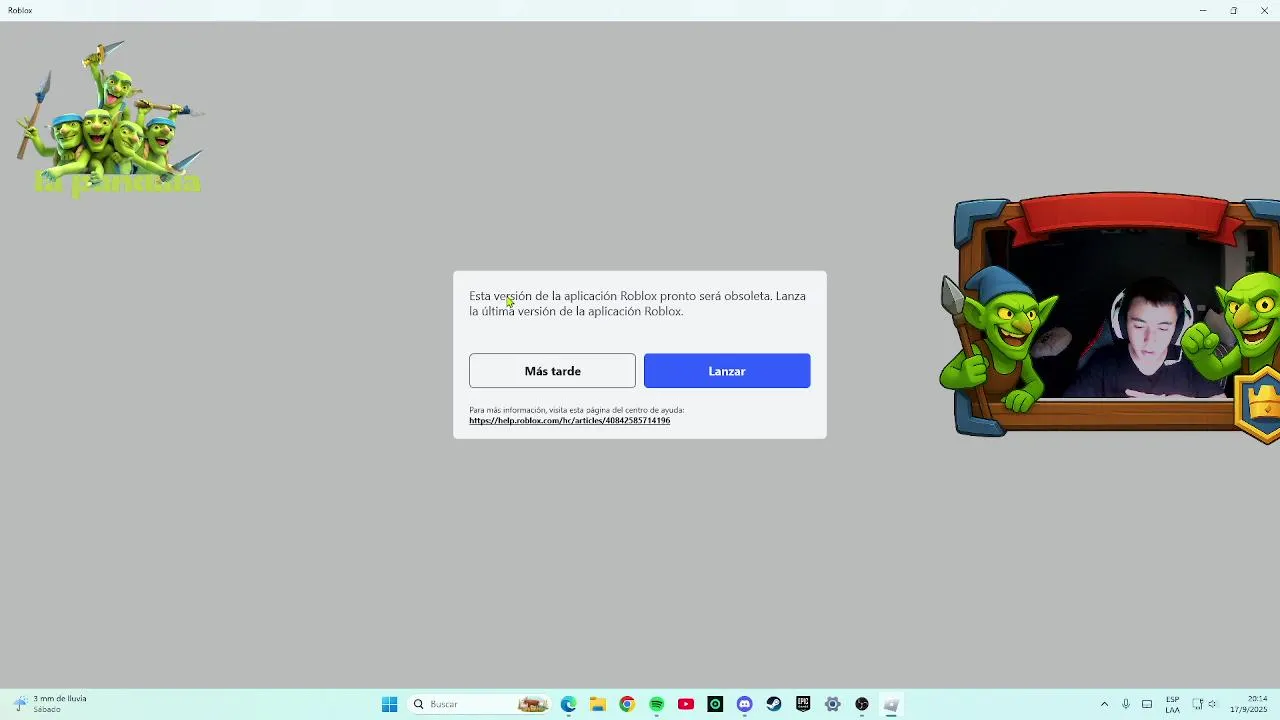
Task: Open OBS Studio from the taskbar
Action: click(862, 704)
